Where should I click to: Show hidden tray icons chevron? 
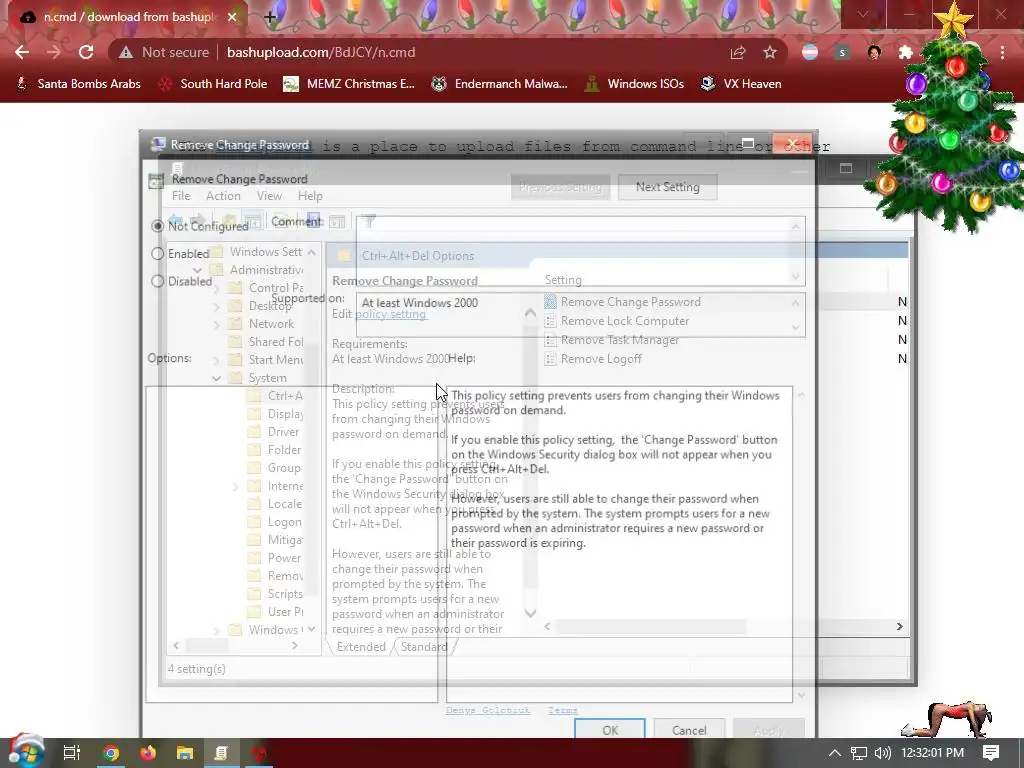(x=835, y=753)
